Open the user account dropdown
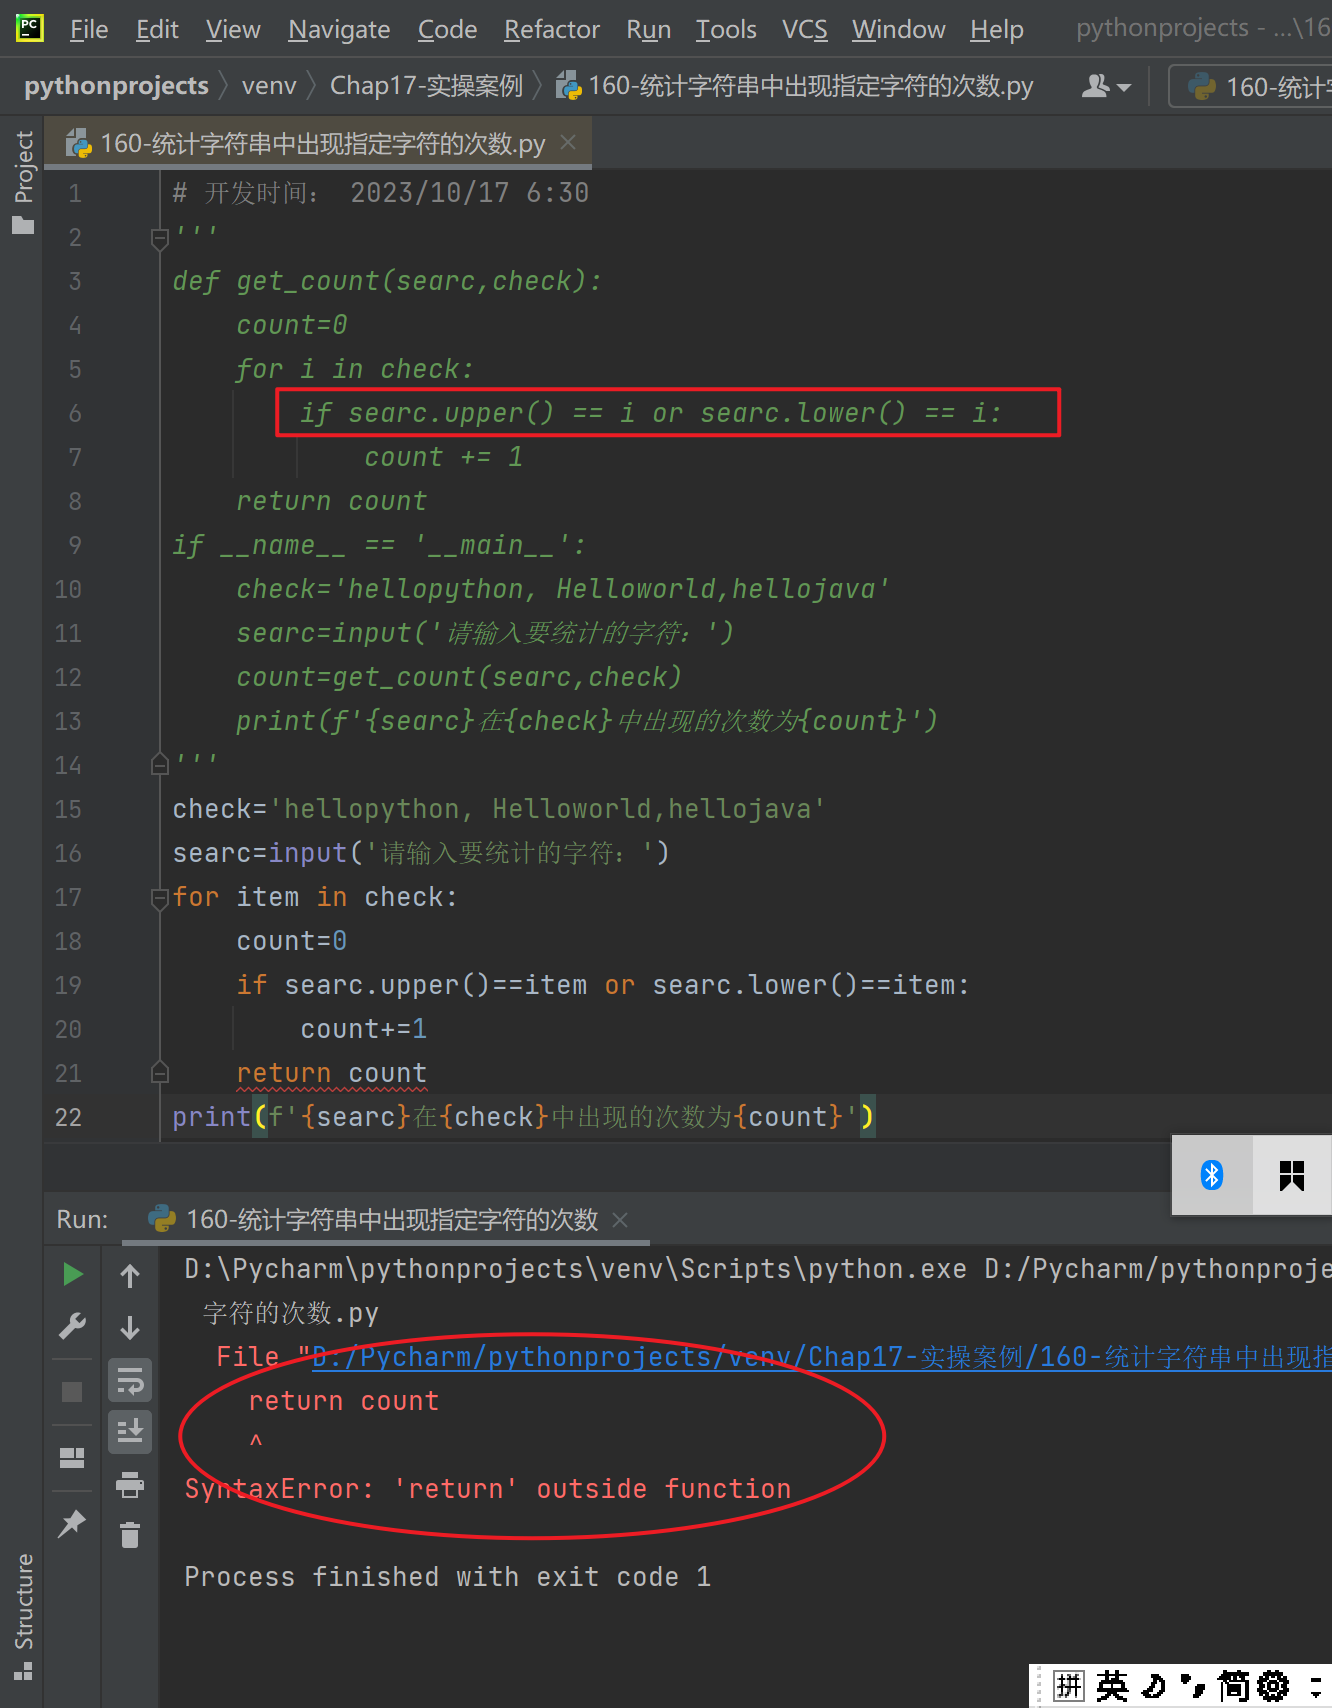The width and height of the screenshot is (1332, 1708). [x=1106, y=87]
